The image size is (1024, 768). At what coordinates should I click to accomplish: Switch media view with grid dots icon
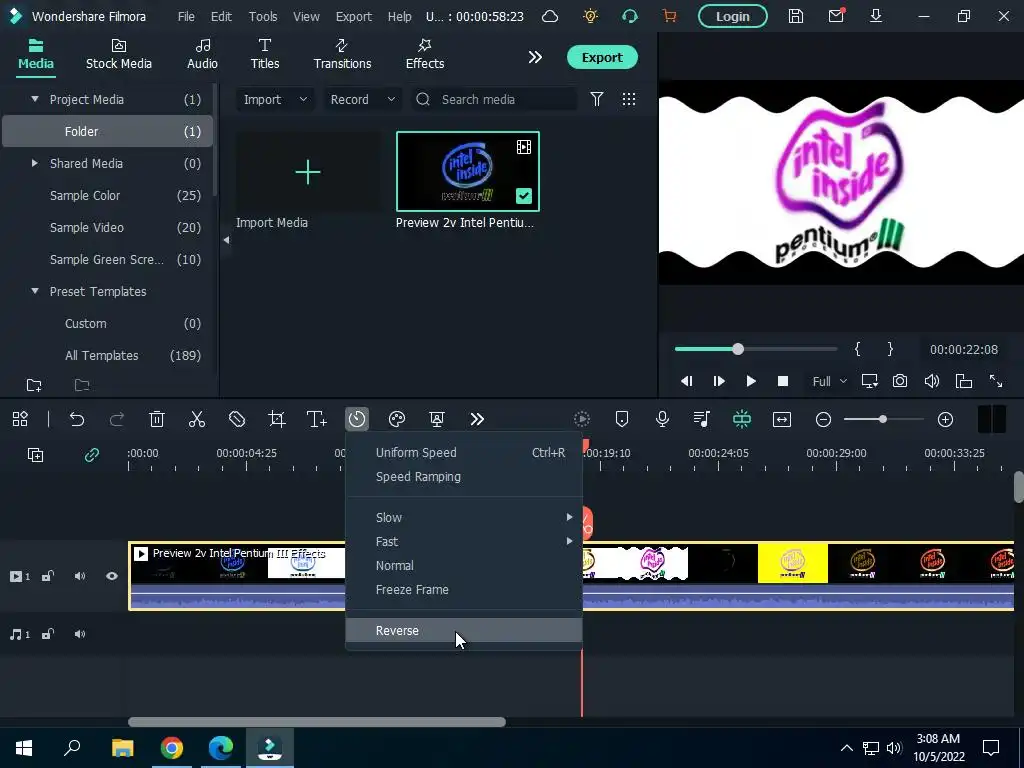pyautogui.click(x=629, y=99)
